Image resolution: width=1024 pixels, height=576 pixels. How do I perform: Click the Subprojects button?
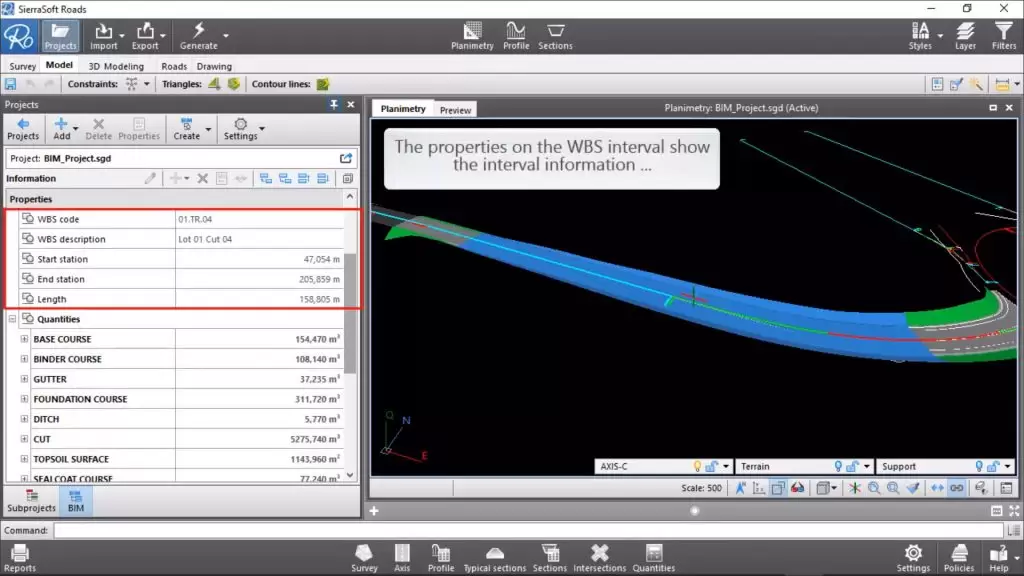click(31, 499)
